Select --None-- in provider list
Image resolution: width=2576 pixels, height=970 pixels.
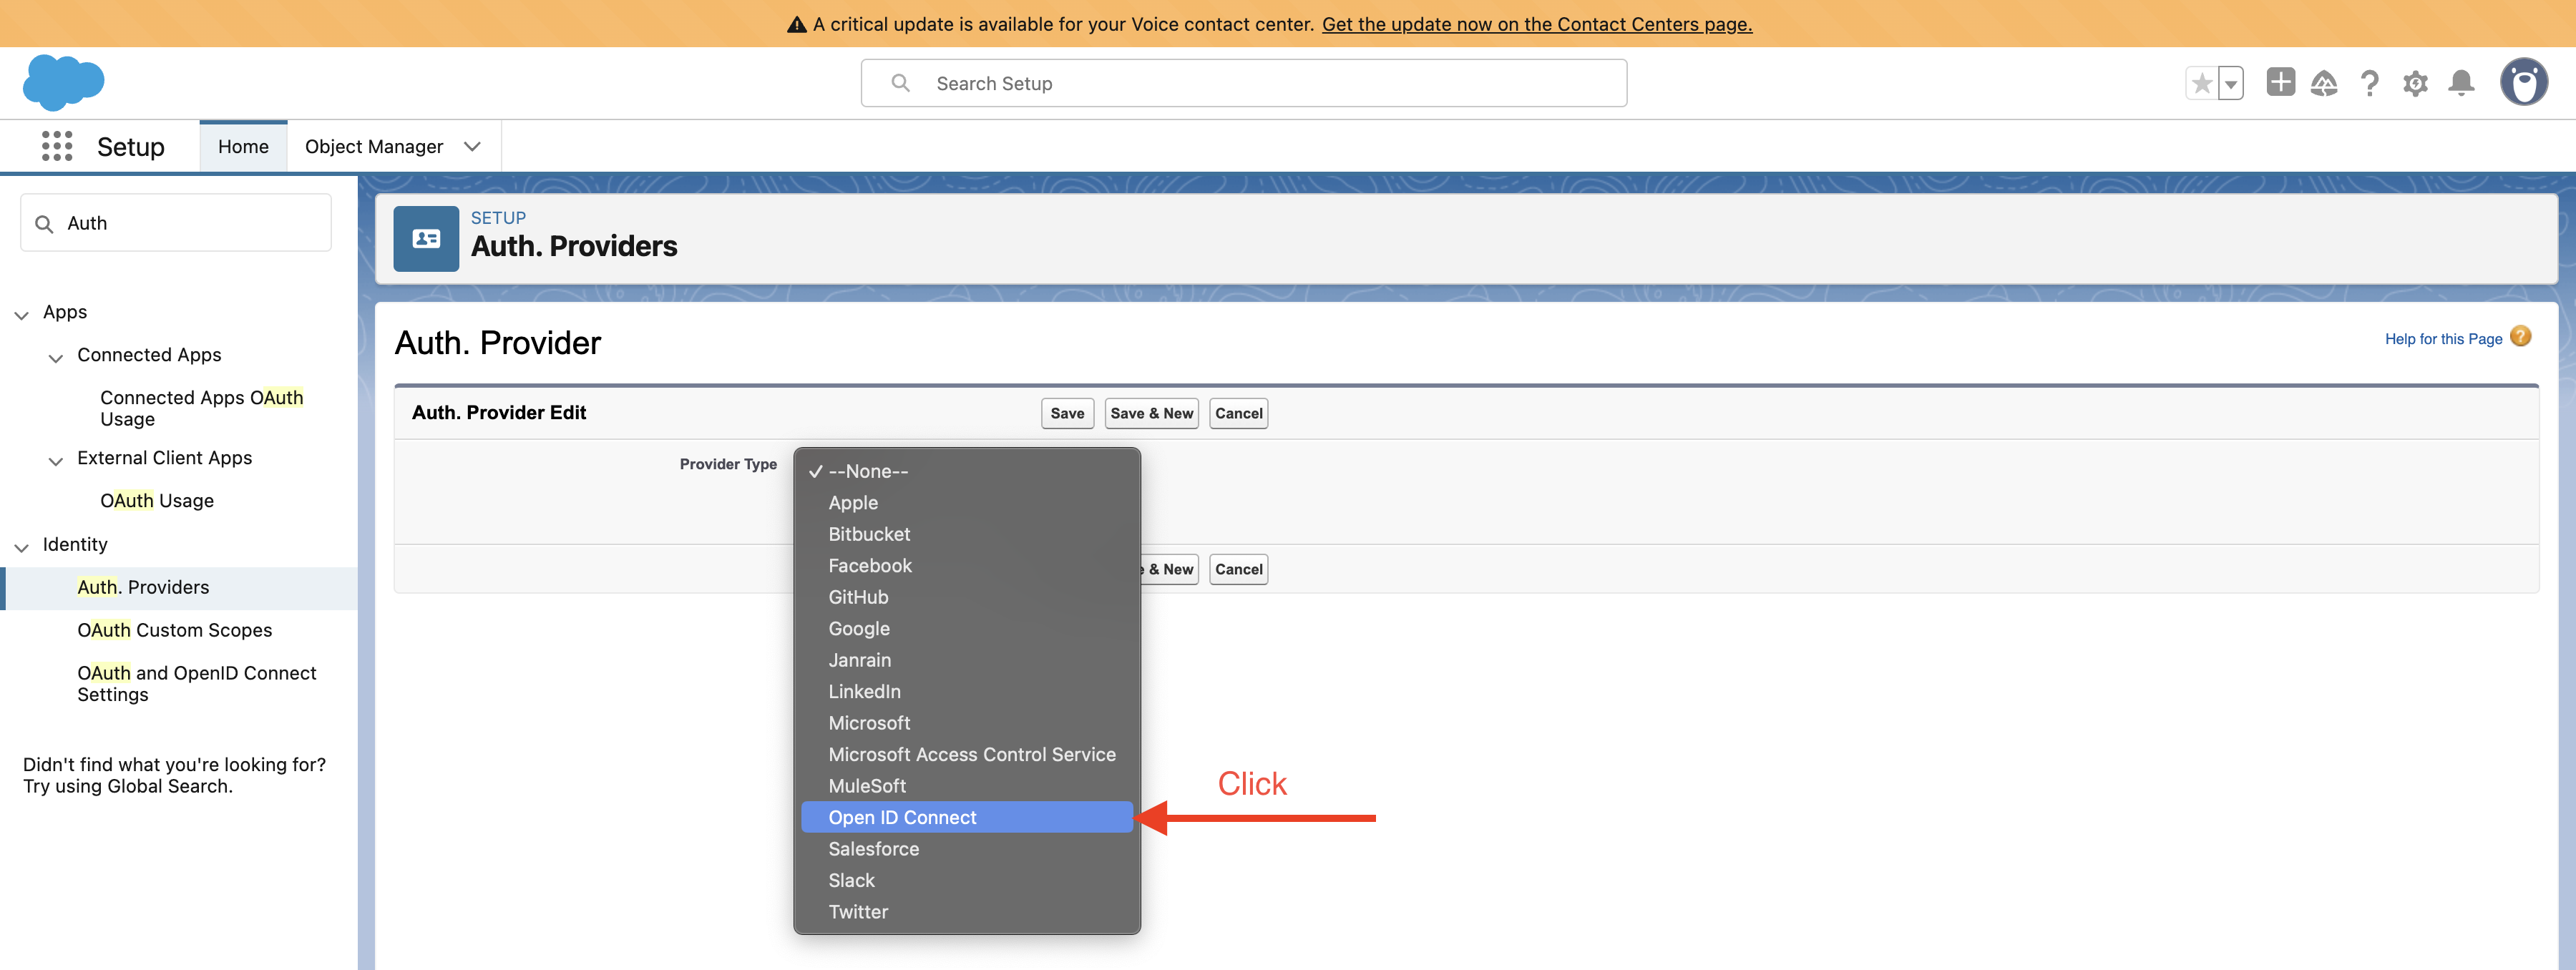point(967,471)
